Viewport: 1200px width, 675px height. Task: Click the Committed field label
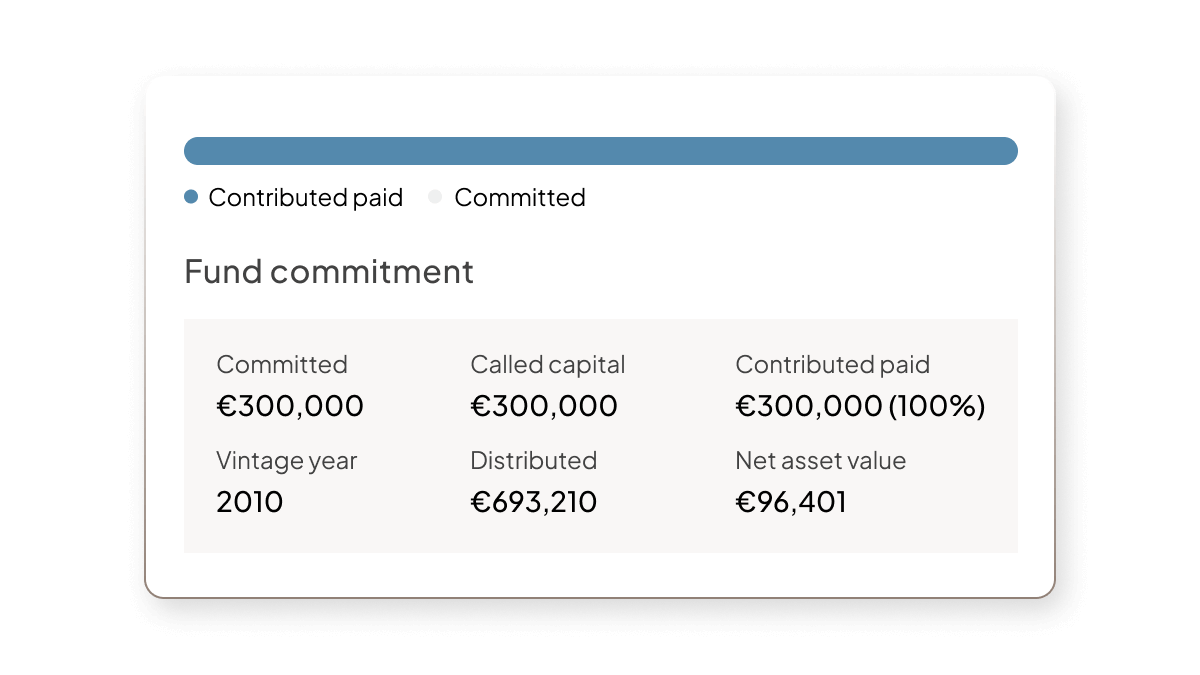[282, 365]
